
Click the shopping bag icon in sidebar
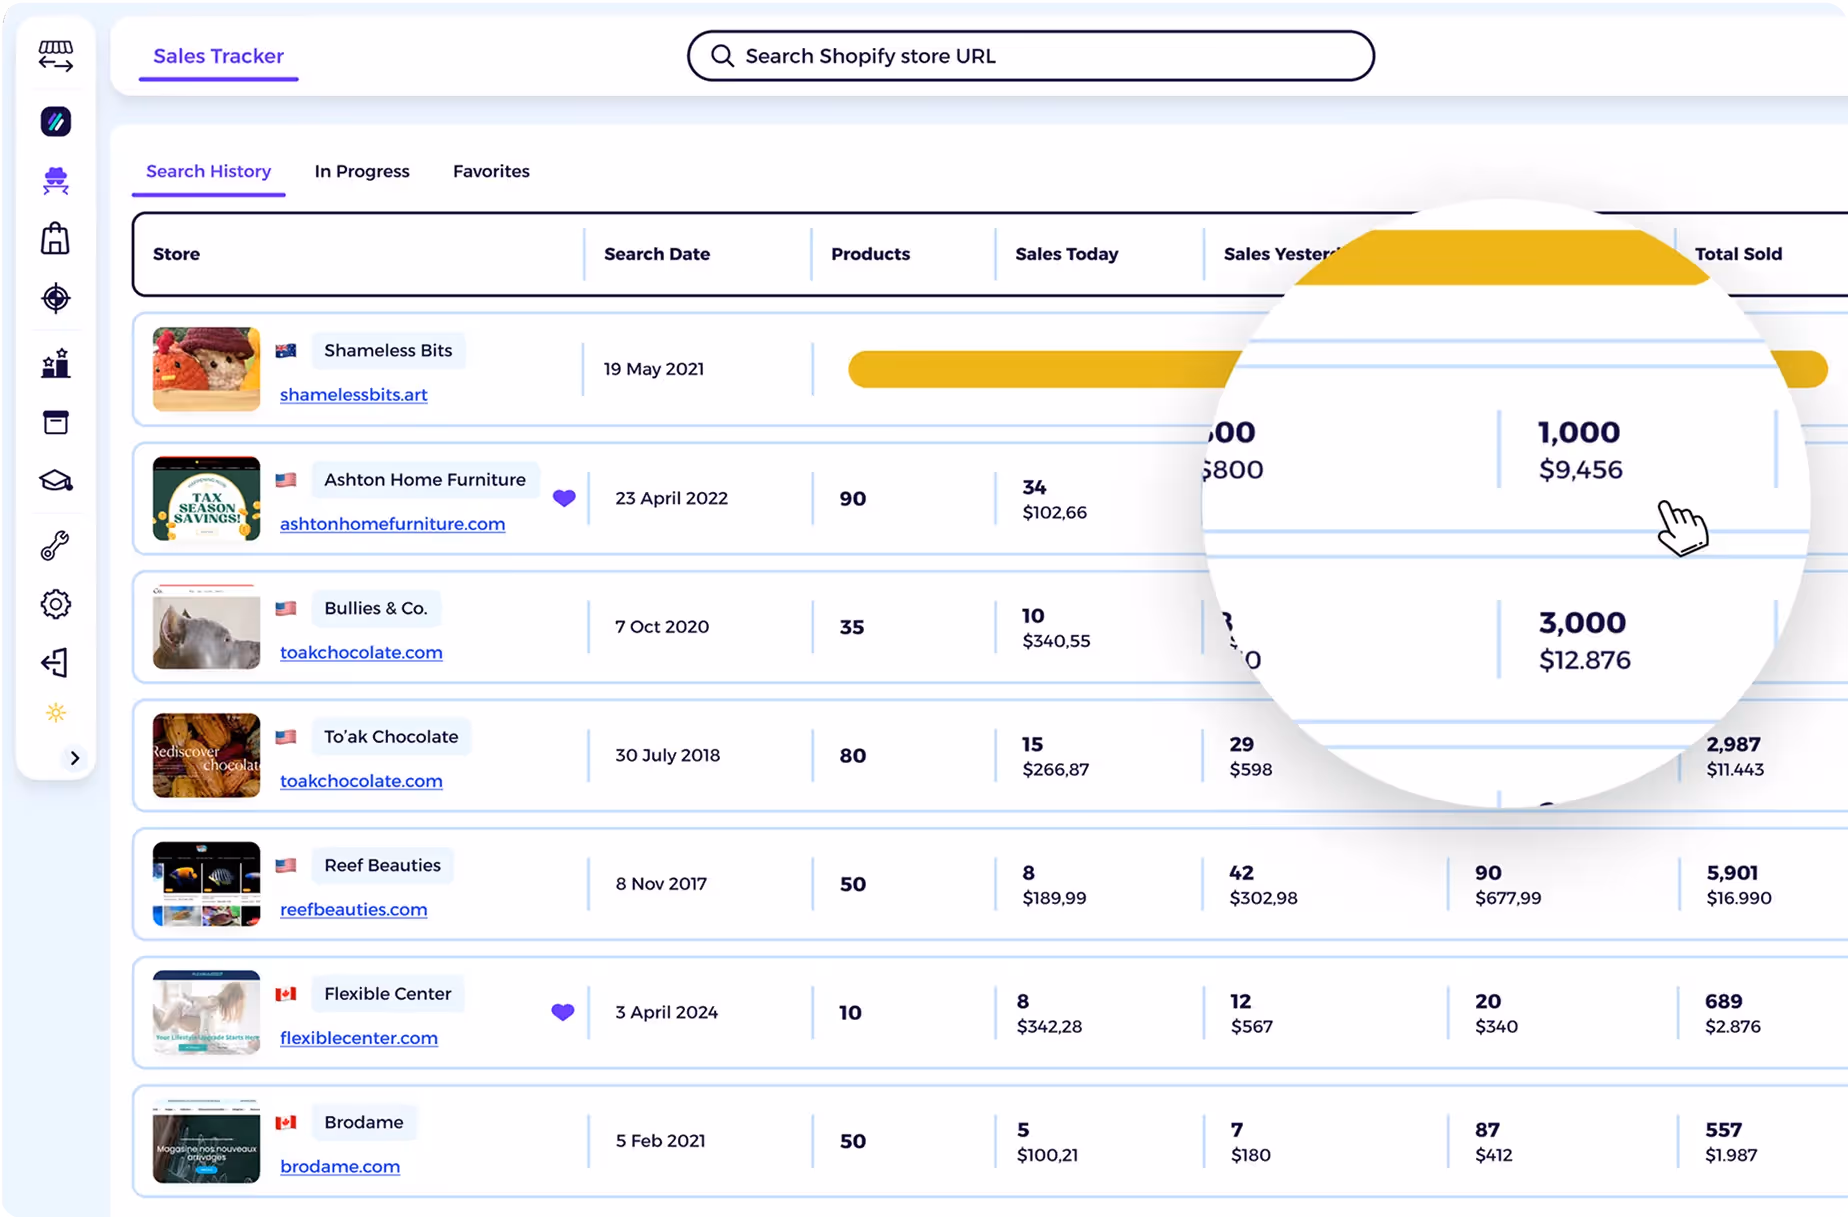(55, 238)
